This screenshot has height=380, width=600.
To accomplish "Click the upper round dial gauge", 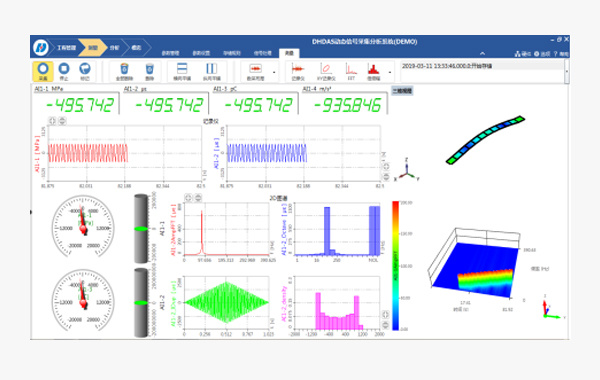I will tap(83, 227).
